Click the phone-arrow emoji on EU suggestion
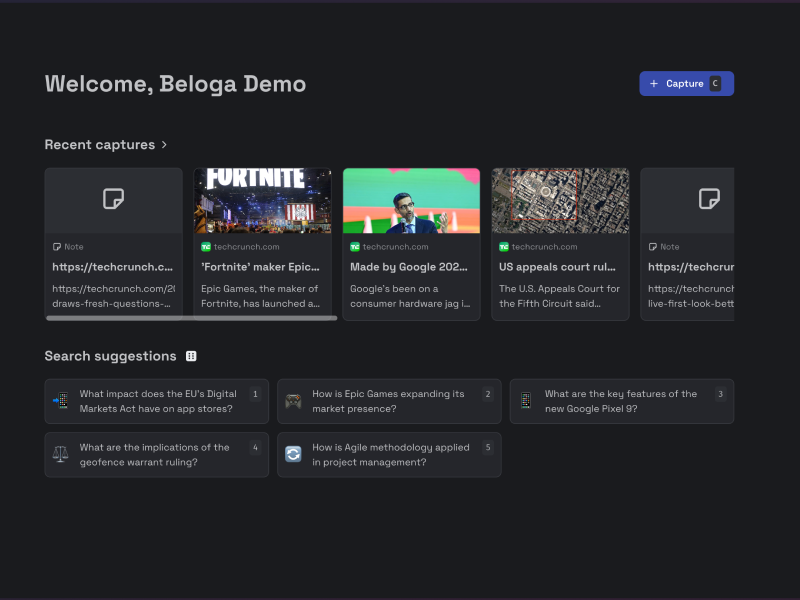 [61, 401]
